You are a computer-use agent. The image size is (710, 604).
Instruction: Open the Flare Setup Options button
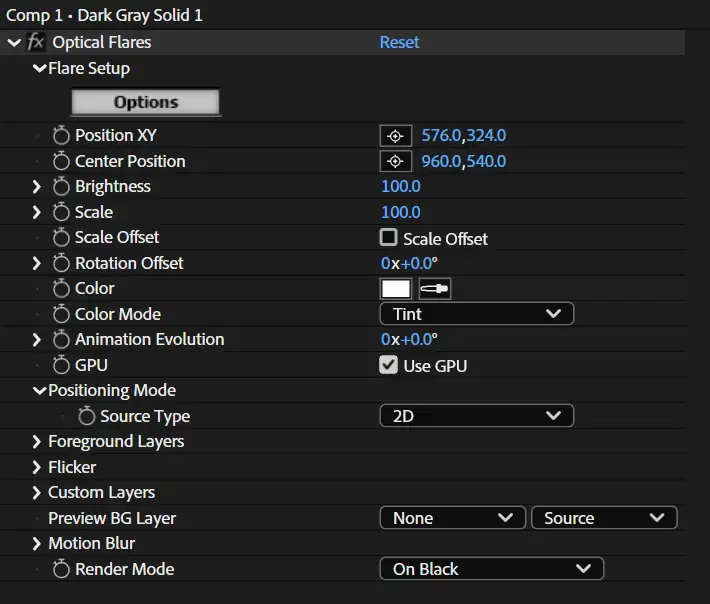coord(145,102)
